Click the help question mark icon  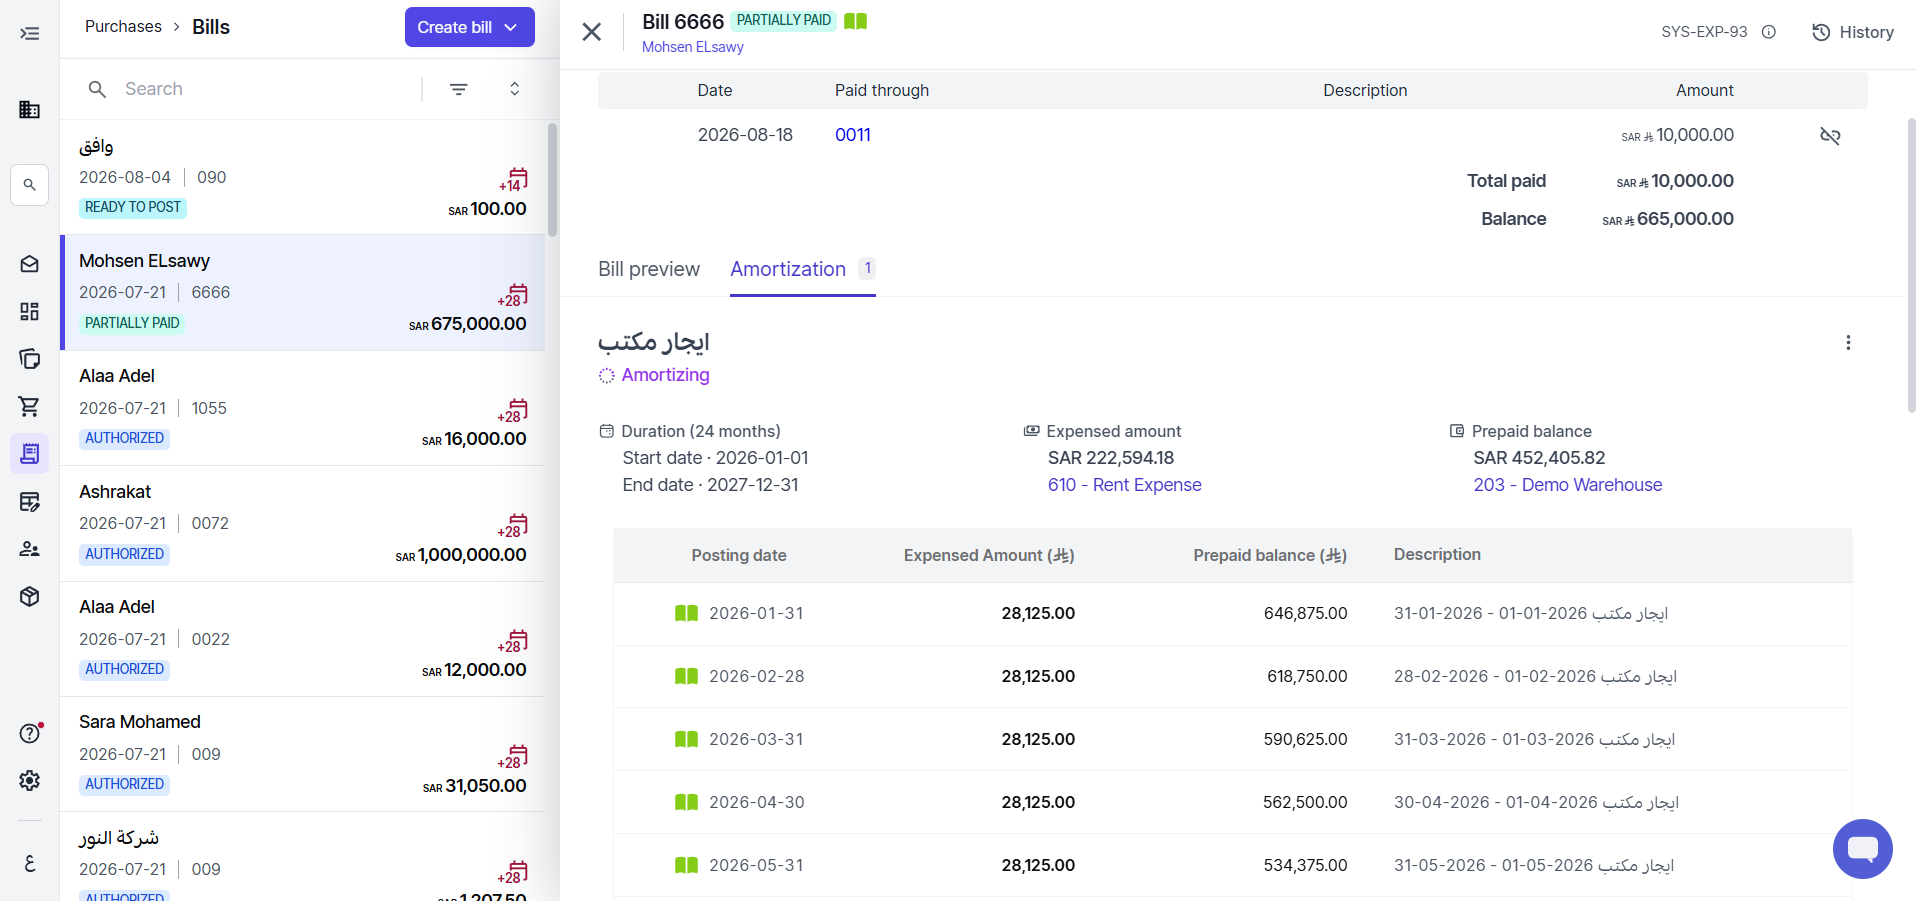coord(30,733)
